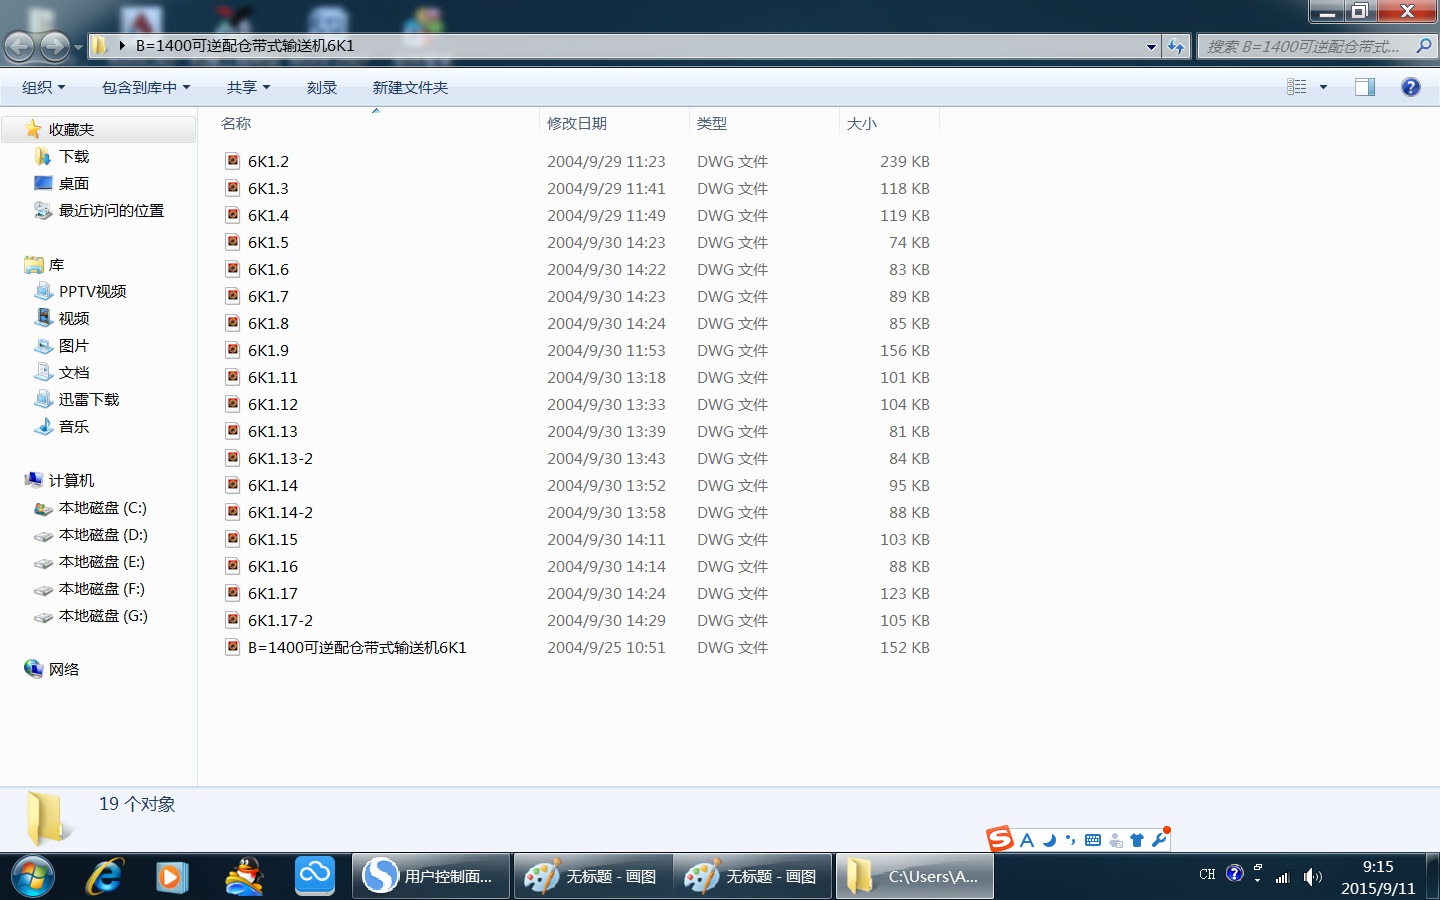Click the size value 74 KB

[x=909, y=242]
